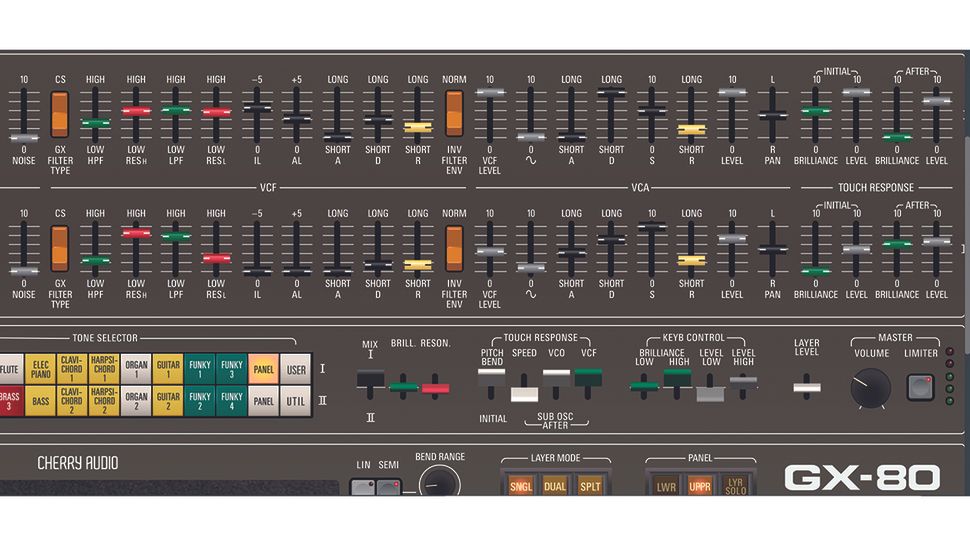
Task: Click top-row After BRILLIANCE slider handle
Action: pos(896,137)
